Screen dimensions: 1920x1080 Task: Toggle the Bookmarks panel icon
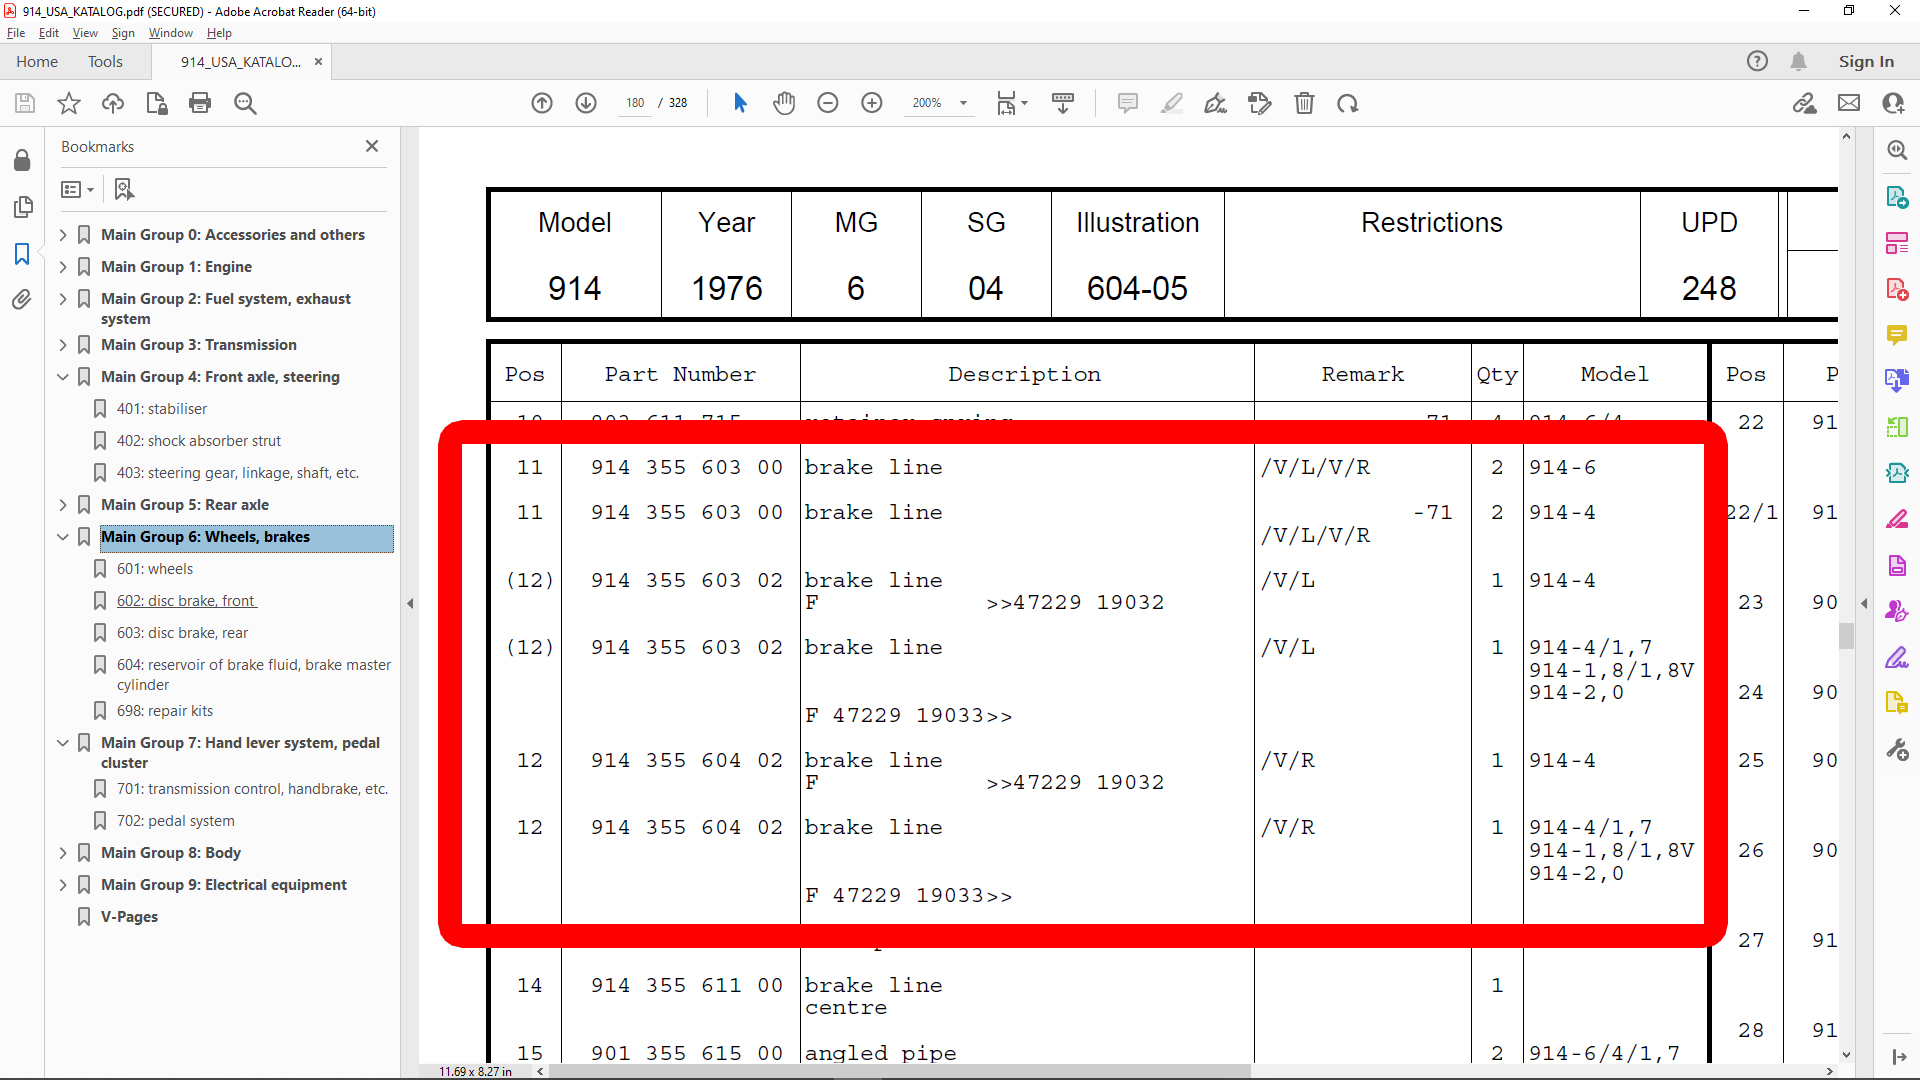(x=22, y=254)
